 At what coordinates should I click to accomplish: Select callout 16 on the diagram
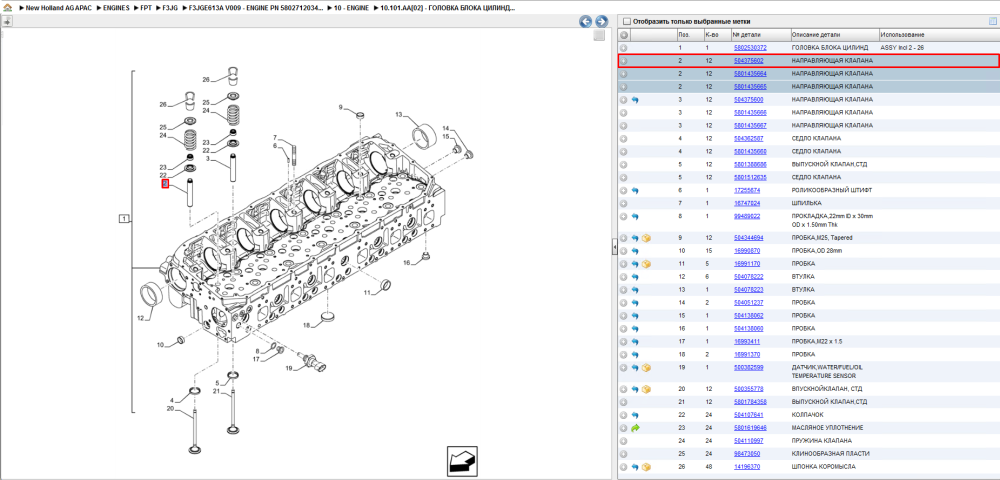(x=406, y=263)
